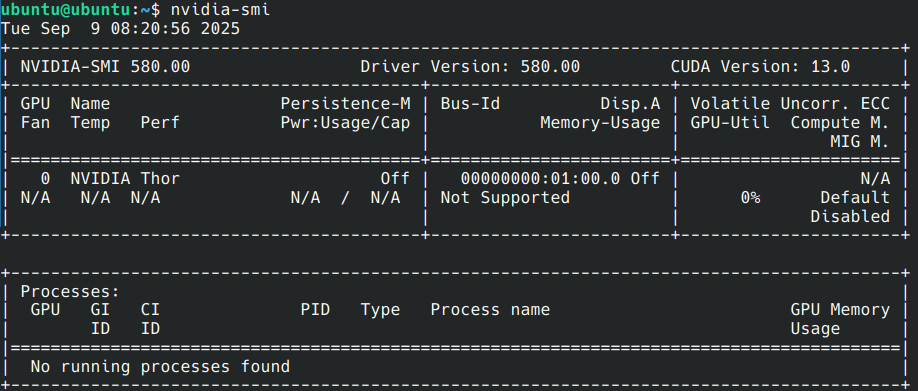
Task: Click the GI column header in Processes
Action: click(100, 310)
